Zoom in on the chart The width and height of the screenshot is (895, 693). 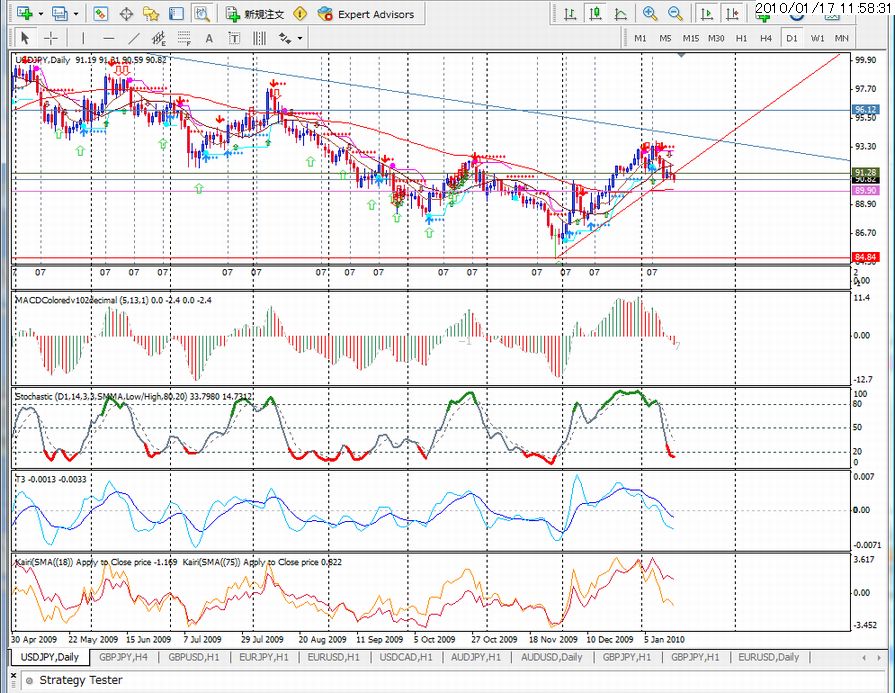650,14
